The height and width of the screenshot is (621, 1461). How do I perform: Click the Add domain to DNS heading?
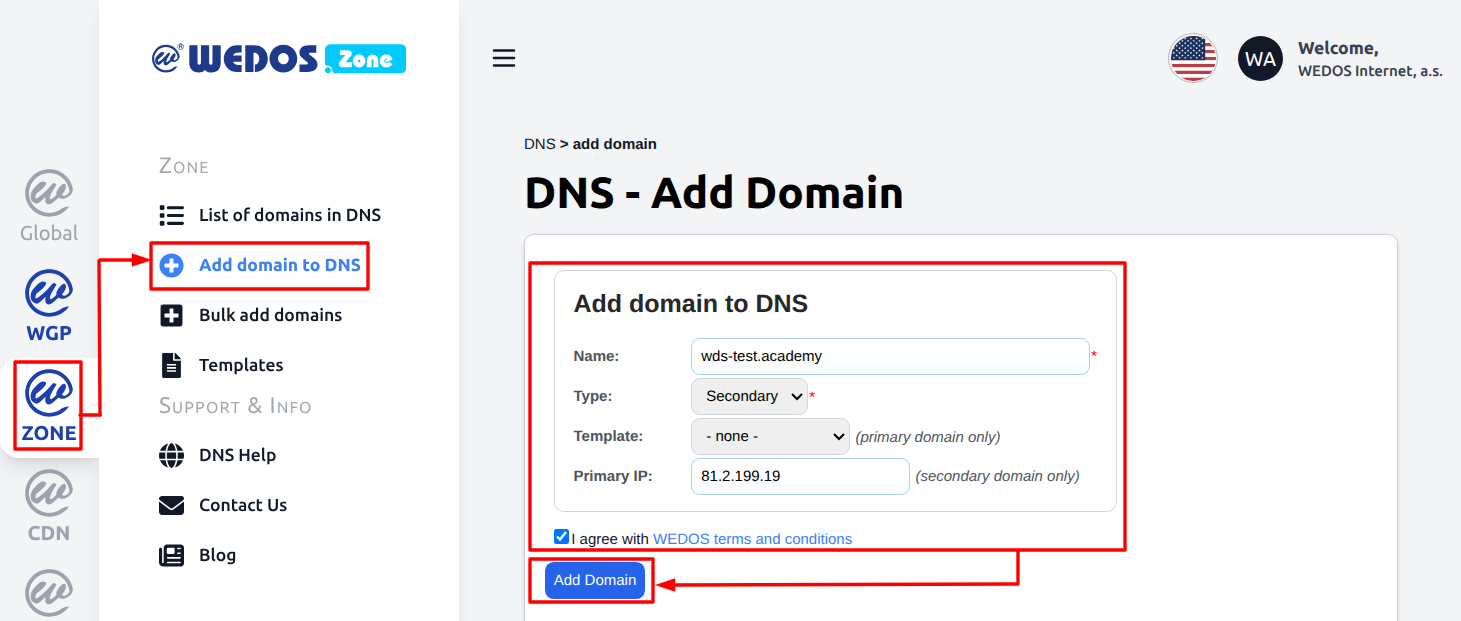691,303
